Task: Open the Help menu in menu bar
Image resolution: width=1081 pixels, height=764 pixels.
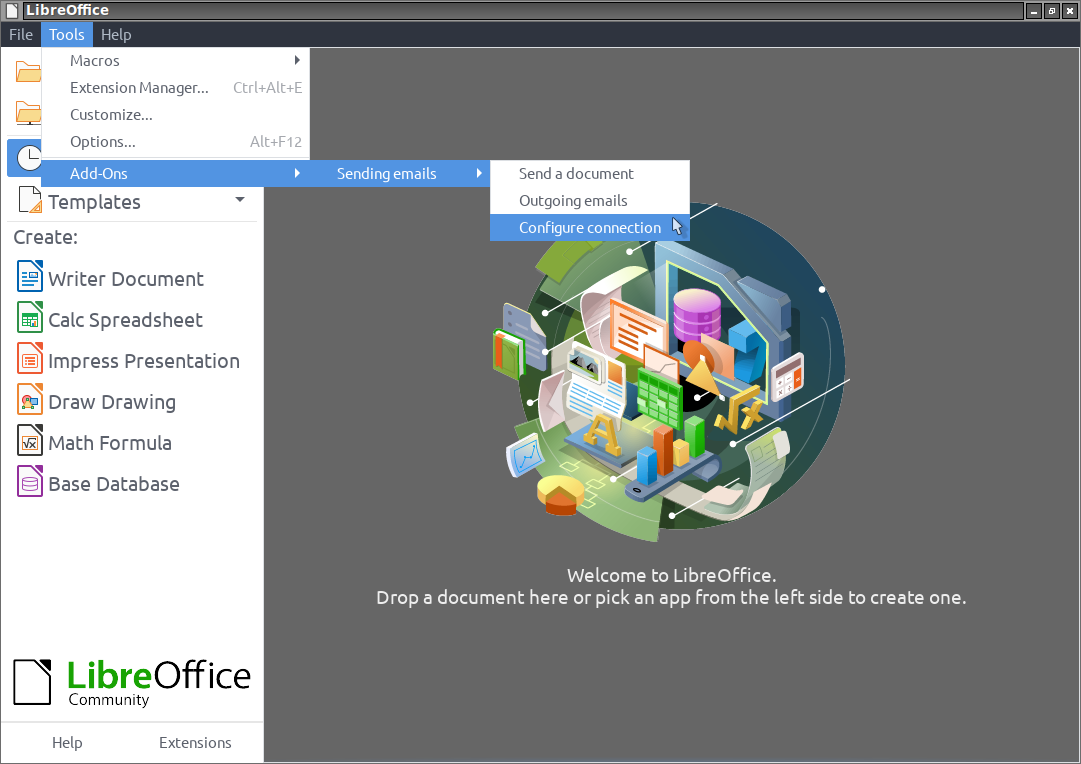Action: tap(116, 34)
